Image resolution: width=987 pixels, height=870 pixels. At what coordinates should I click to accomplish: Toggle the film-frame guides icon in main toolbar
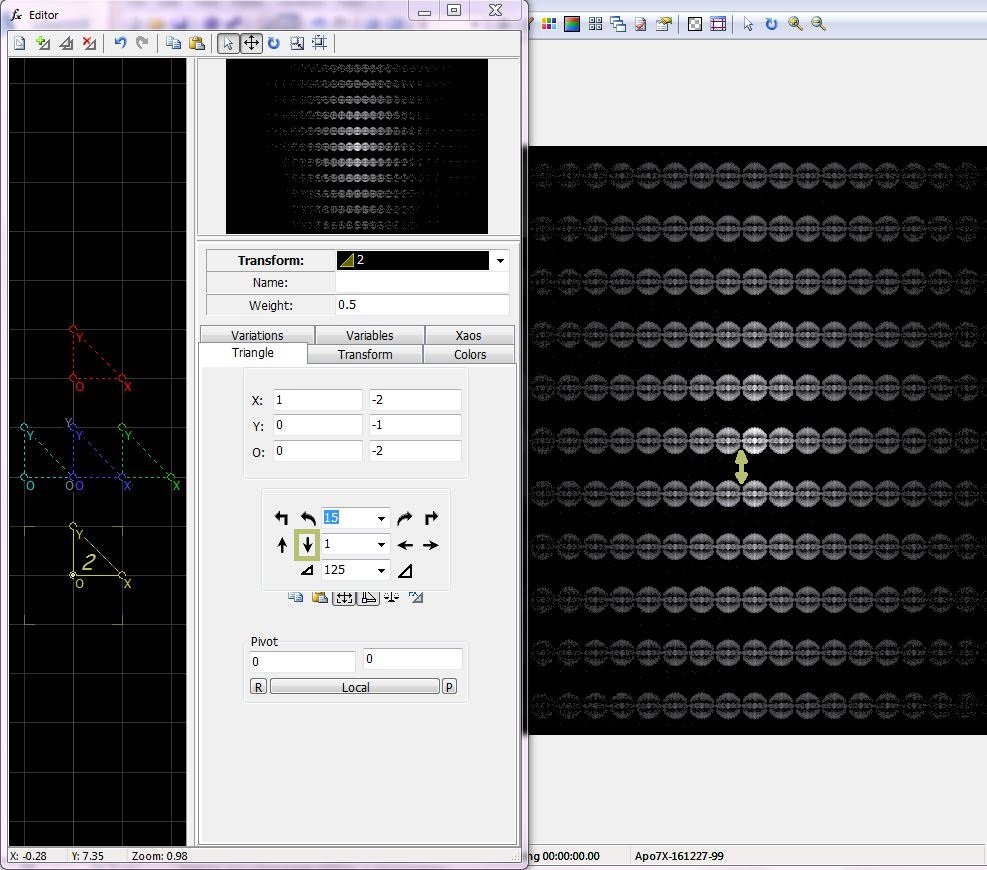[718, 24]
